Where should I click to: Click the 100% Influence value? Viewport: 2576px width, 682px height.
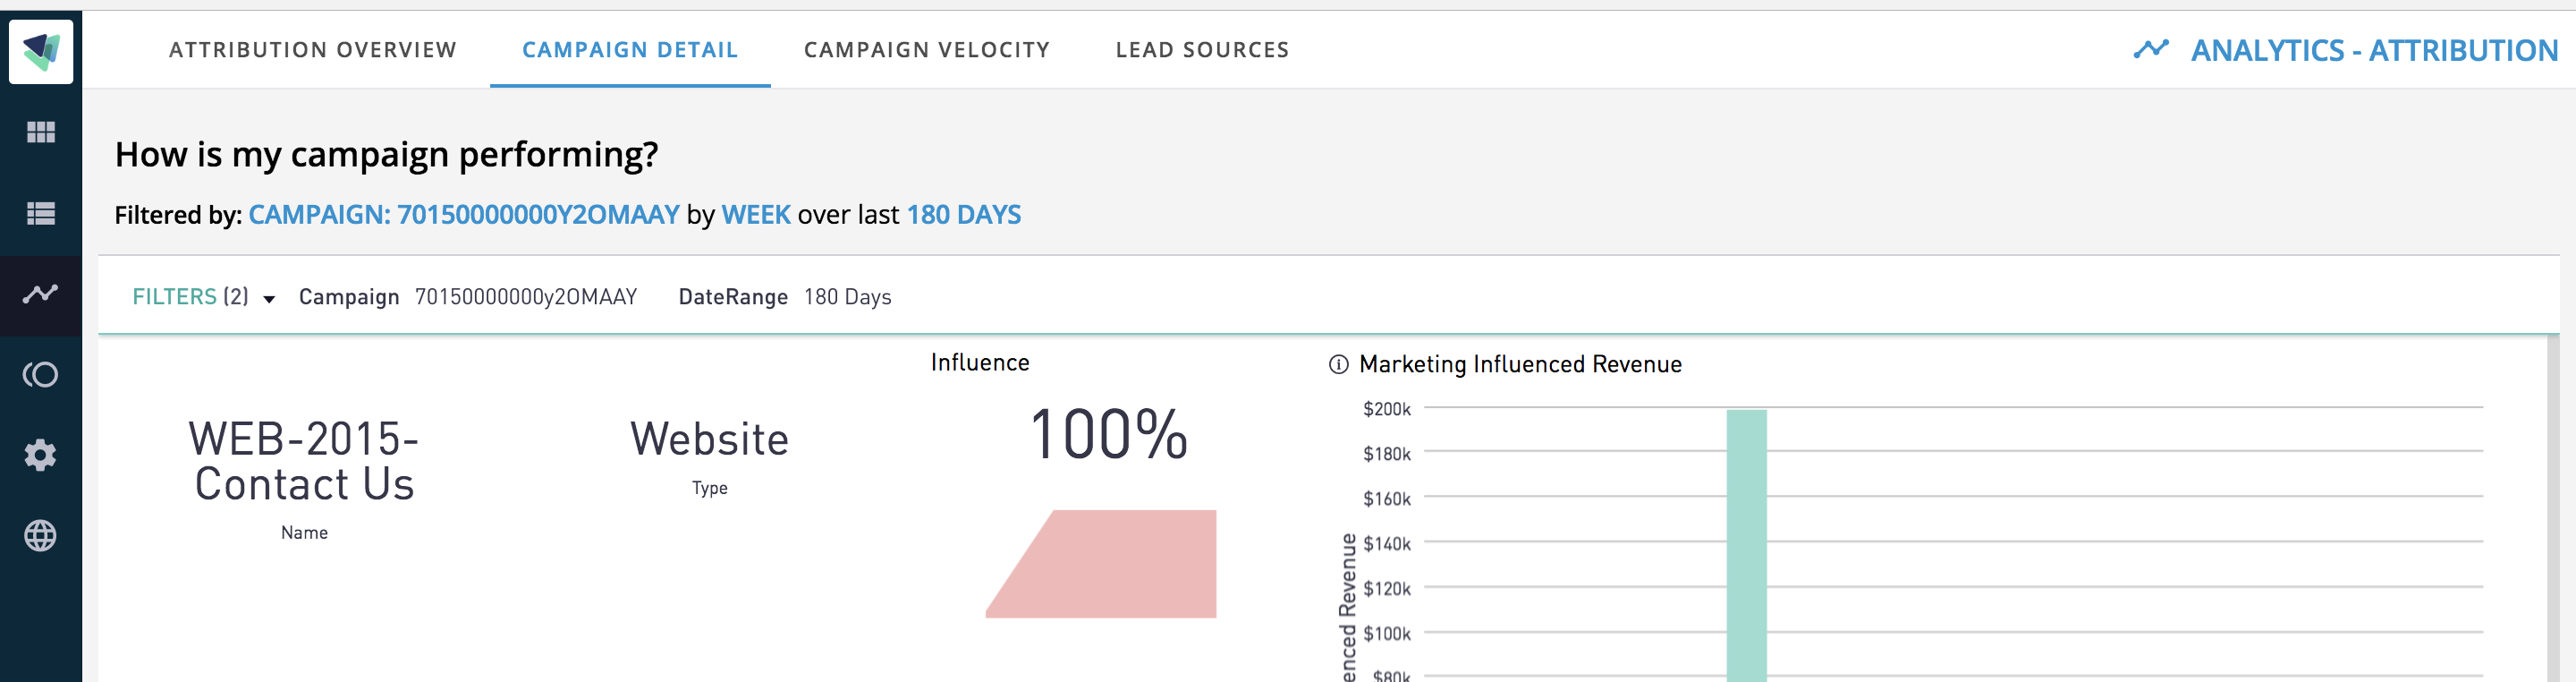coord(1108,435)
